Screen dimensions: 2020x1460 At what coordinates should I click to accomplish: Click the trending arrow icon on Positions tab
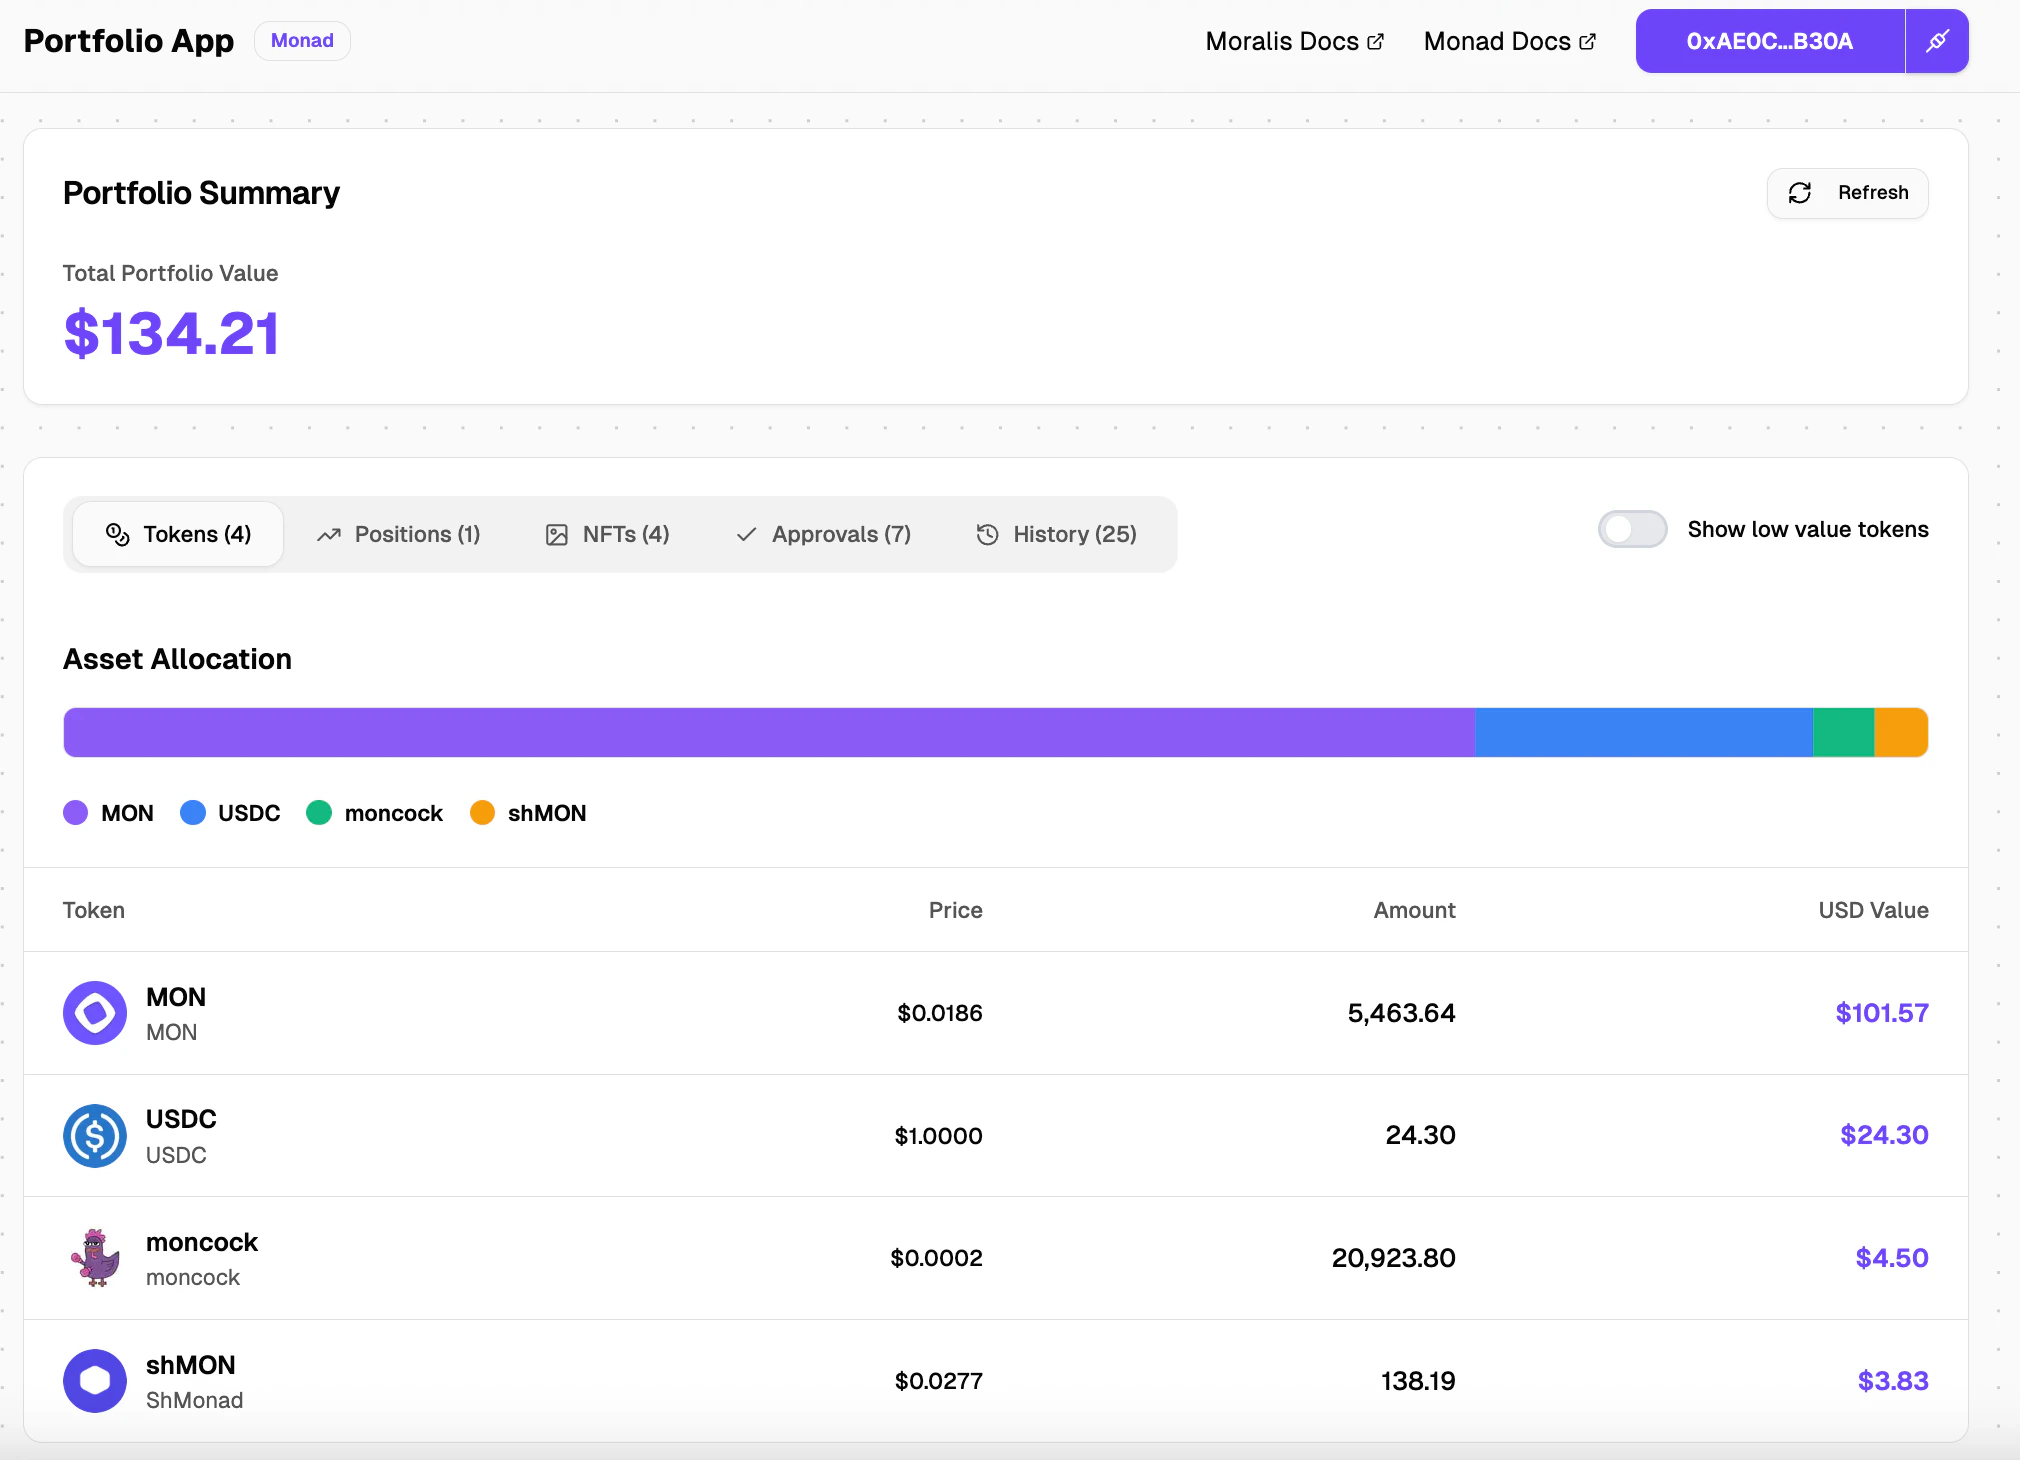tap(329, 534)
